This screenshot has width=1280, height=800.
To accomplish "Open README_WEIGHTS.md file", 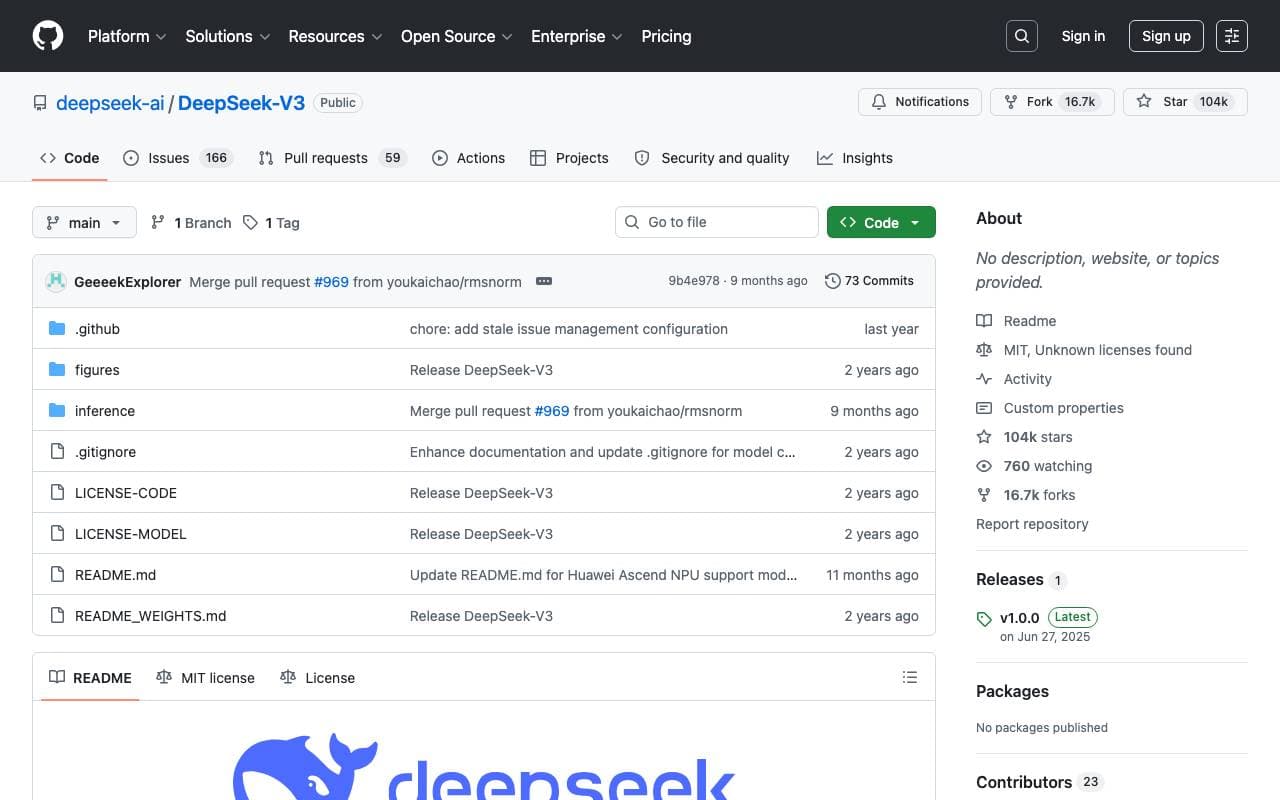I will pyautogui.click(x=151, y=616).
